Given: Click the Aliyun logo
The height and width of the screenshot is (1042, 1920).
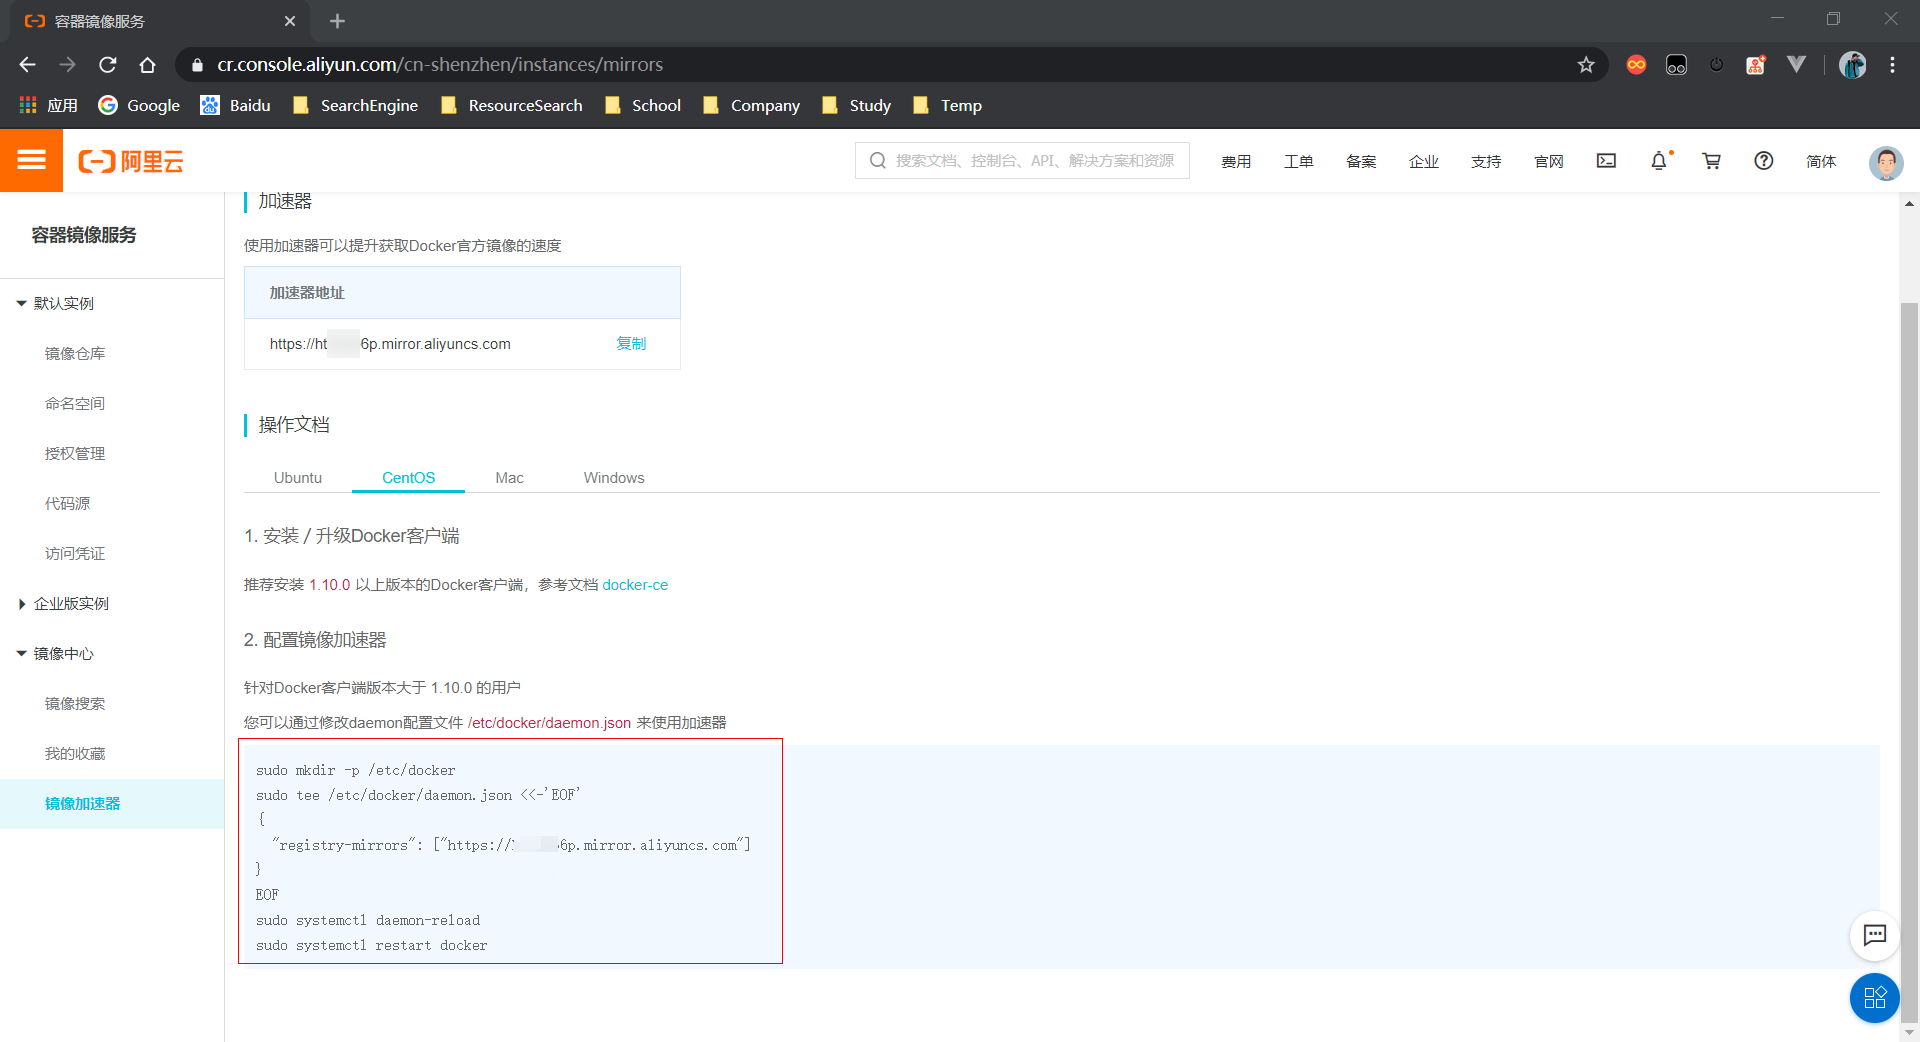Looking at the screenshot, I should (131, 161).
